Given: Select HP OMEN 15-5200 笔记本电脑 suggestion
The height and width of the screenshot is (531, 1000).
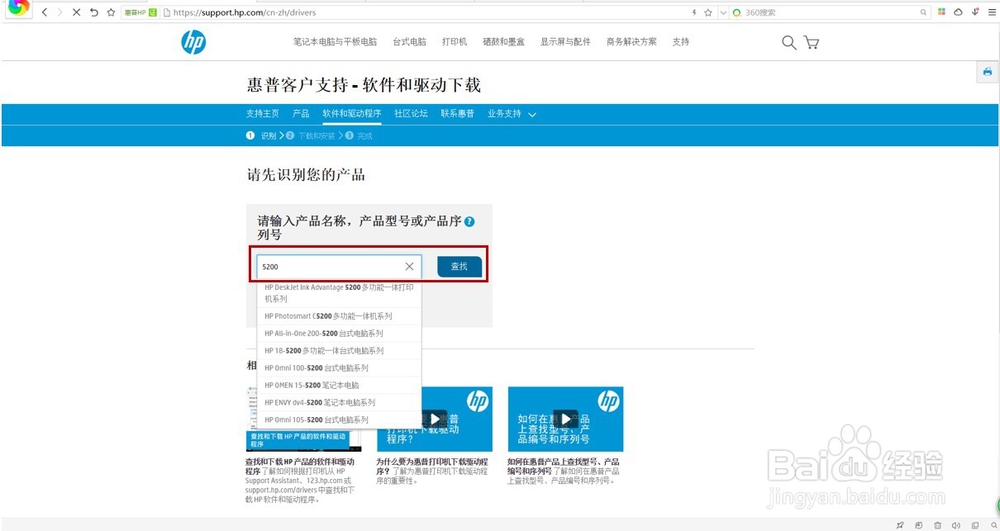Looking at the screenshot, I should click(x=339, y=385).
